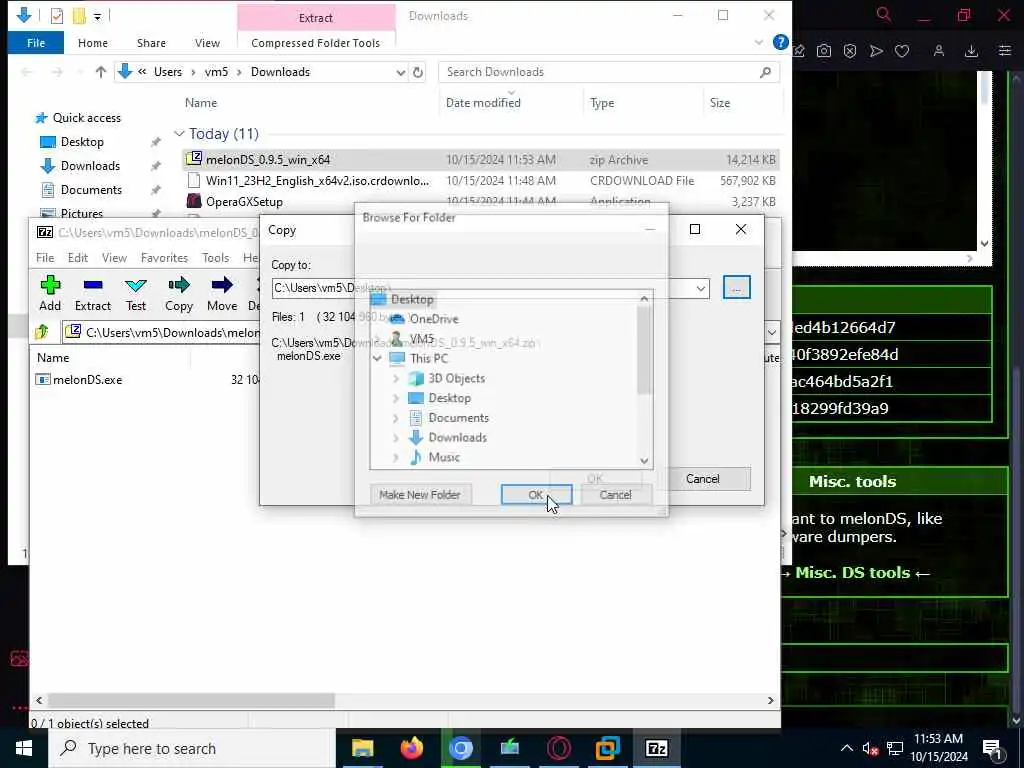Click the 7-Zip taskbar icon
Screen dimensions: 1024x768
tap(656, 748)
